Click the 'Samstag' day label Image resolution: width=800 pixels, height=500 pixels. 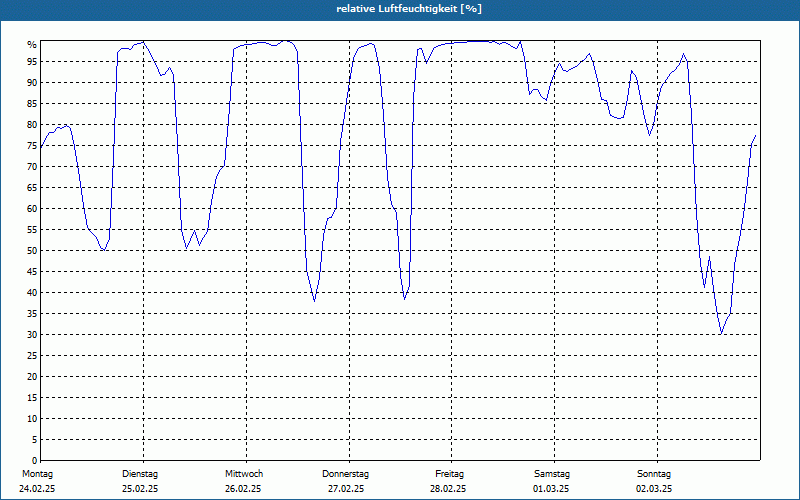(552, 474)
